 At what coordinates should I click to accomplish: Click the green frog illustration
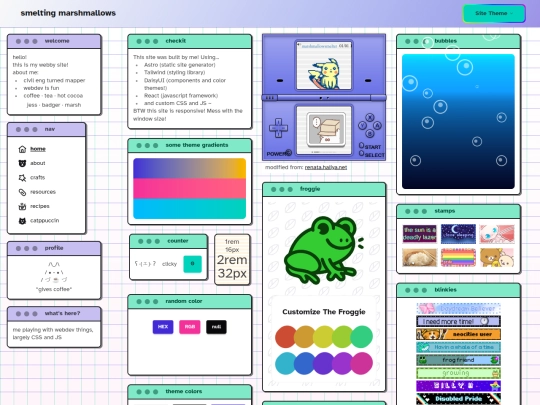(324, 250)
